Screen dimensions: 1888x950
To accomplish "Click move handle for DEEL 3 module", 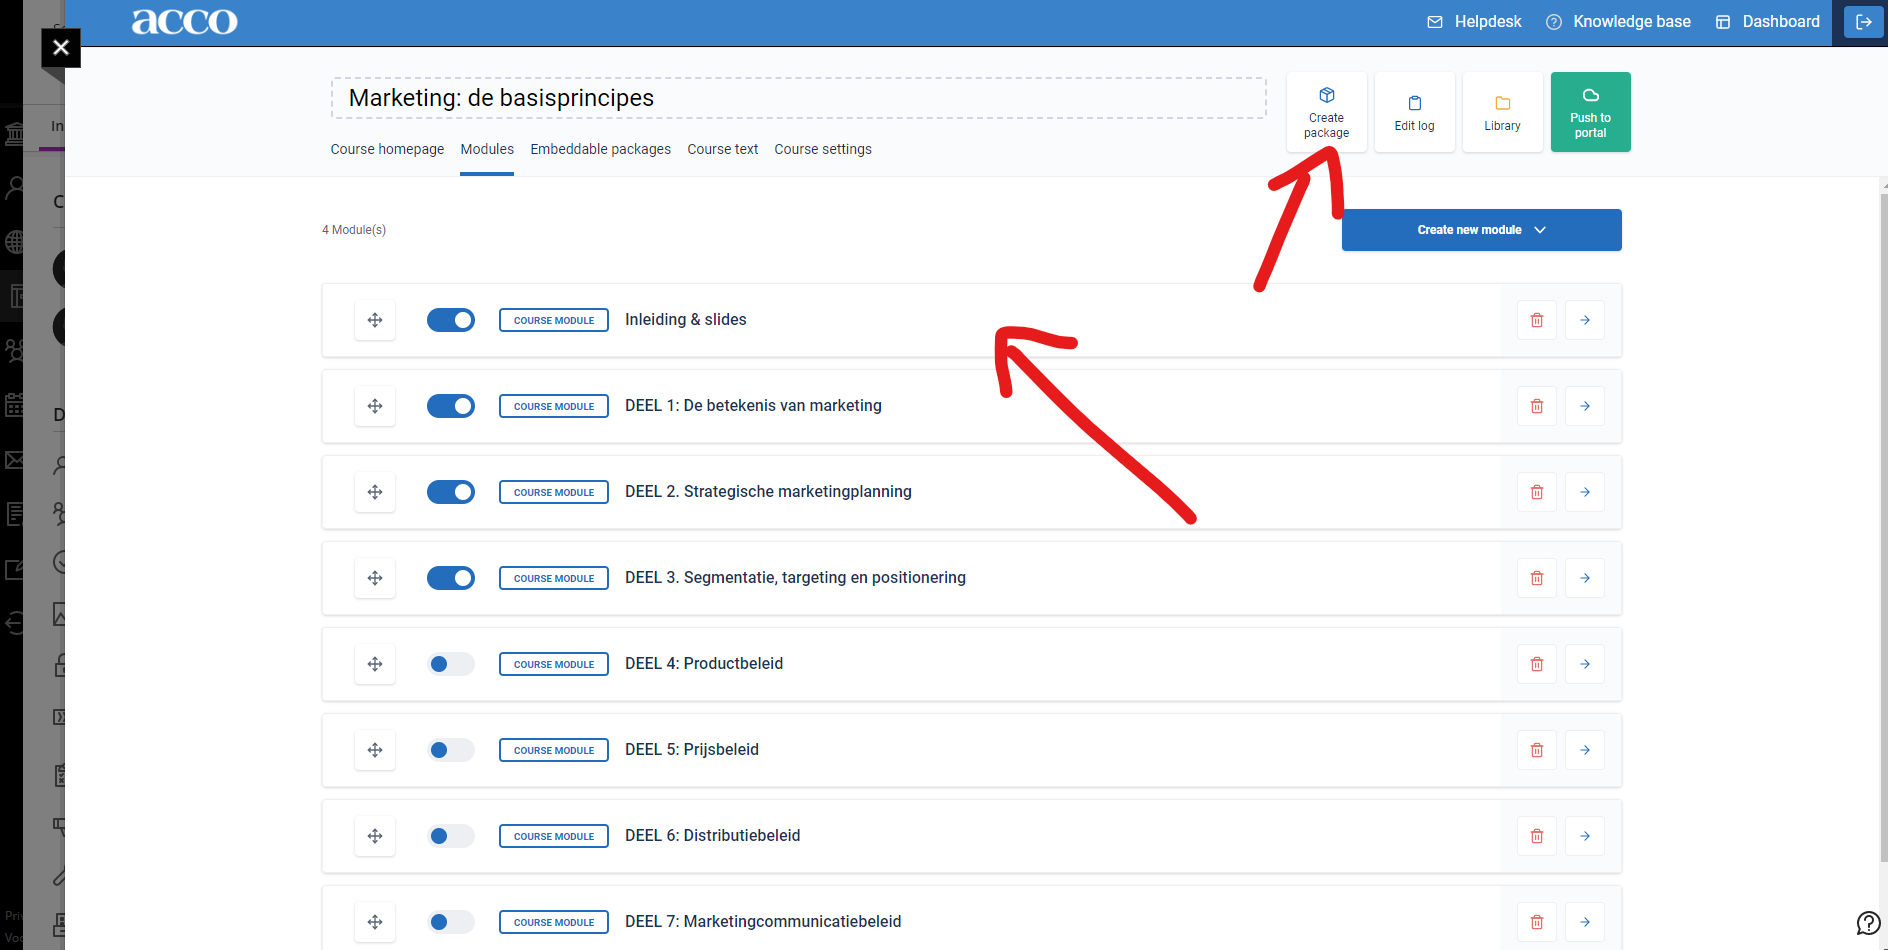I will tap(375, 578).
